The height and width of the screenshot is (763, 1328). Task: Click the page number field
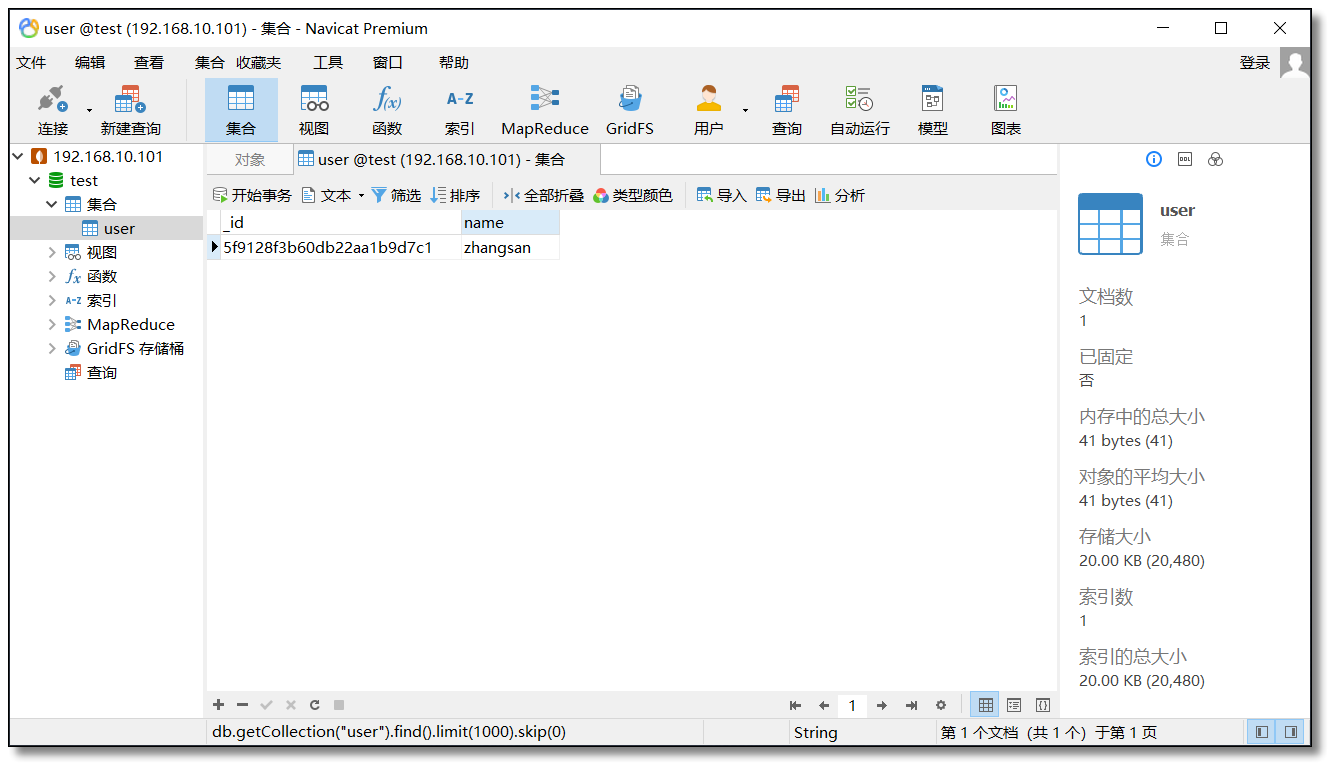852,705
